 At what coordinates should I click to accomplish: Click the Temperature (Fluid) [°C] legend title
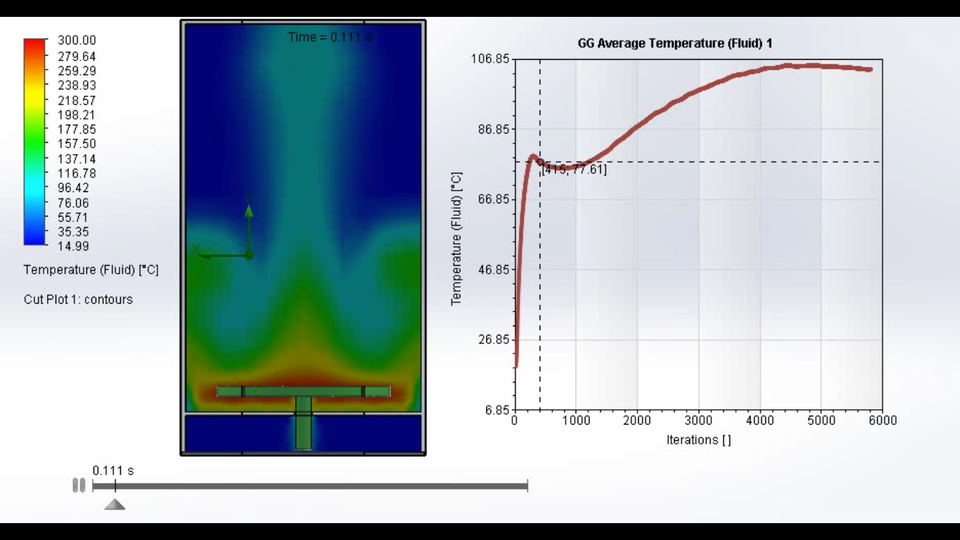(91, 270)
